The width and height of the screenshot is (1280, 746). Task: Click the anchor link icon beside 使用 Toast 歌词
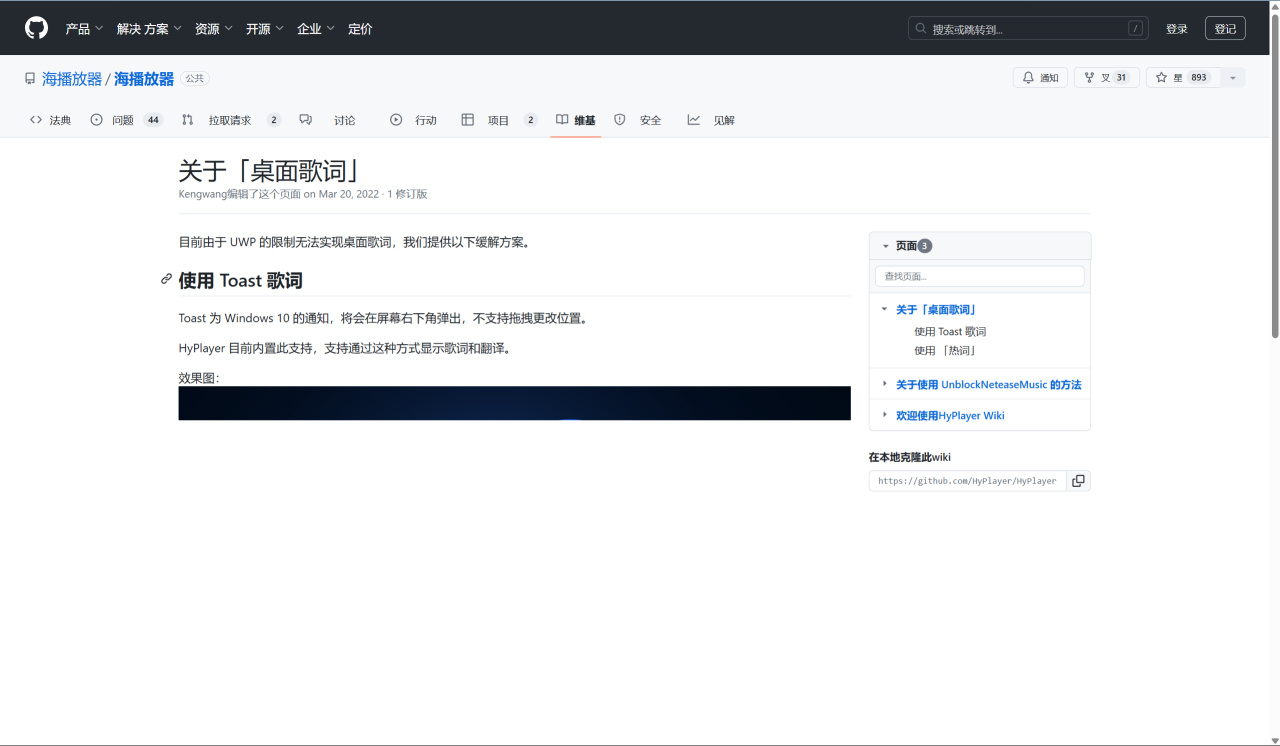[166, 279]
